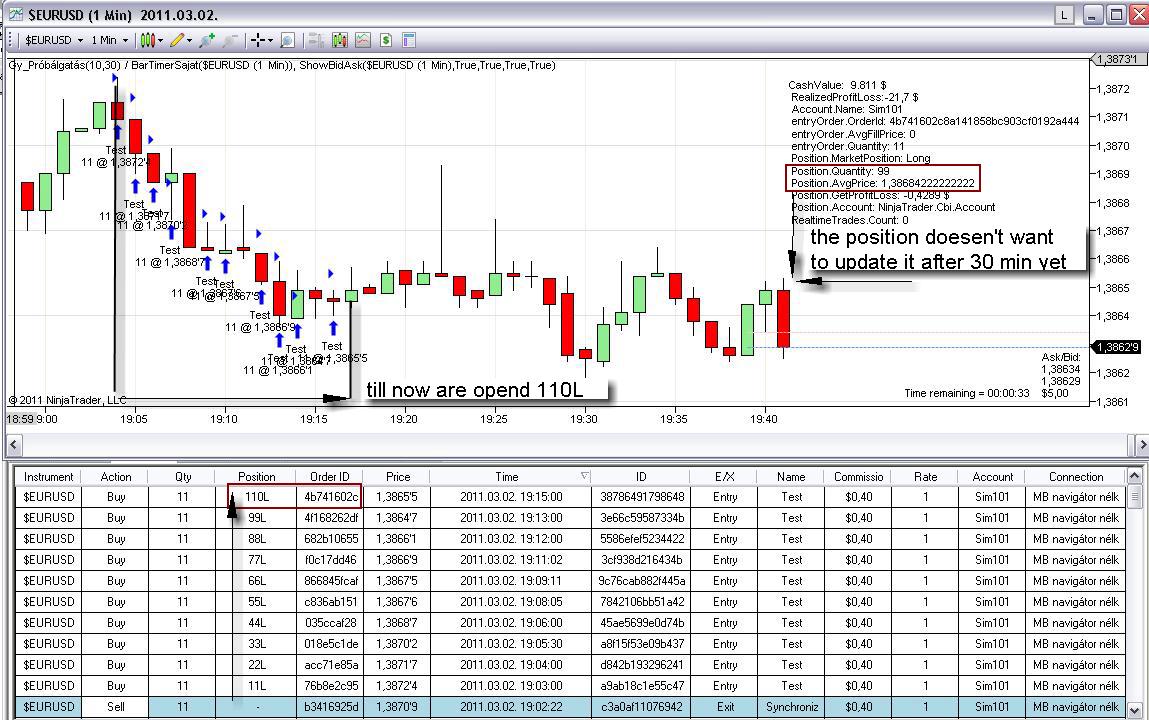Click the framed magnifier icon in toolbar

point(287,40)
